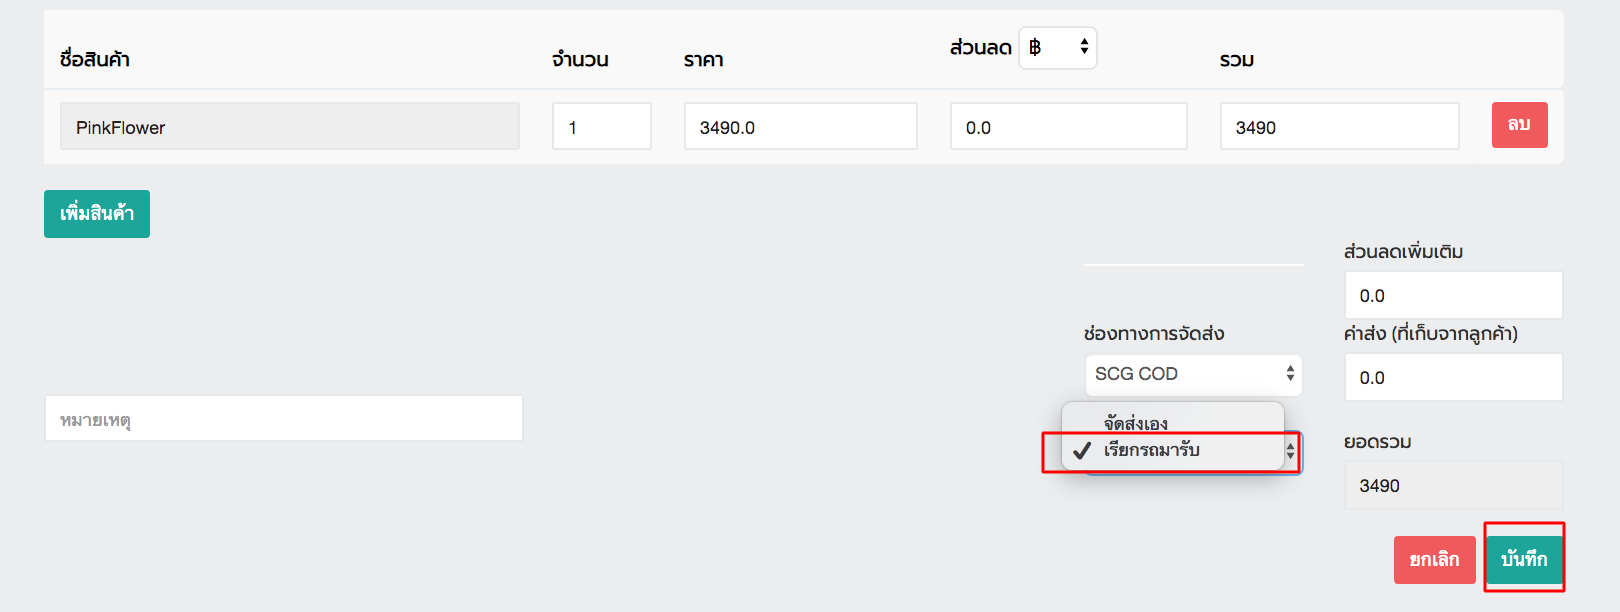Click the discount field showing 0.0

[1068, 126]
